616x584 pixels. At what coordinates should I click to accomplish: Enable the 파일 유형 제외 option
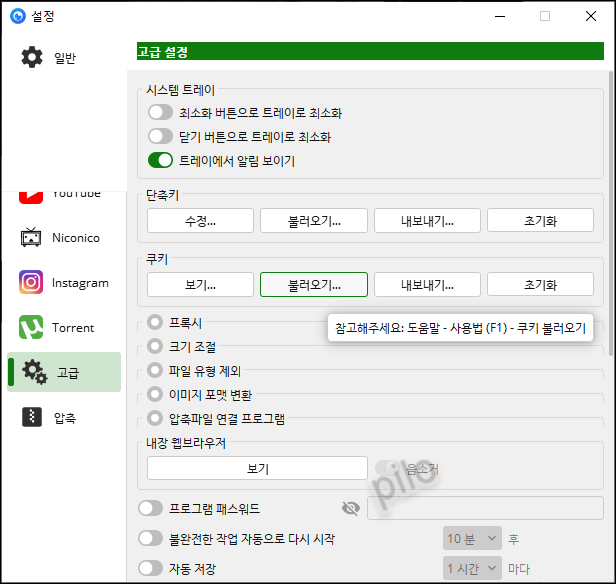point(155,370)
